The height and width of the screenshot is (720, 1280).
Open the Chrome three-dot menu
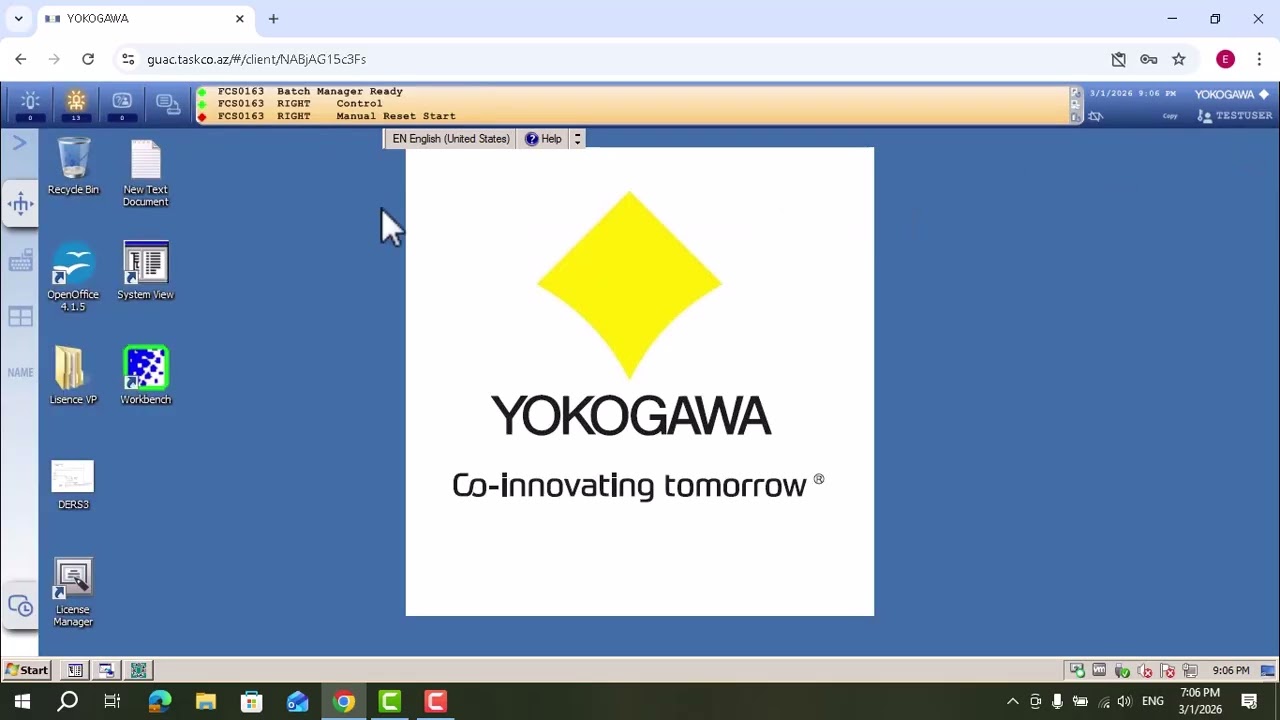click(x=1259, y=59)
